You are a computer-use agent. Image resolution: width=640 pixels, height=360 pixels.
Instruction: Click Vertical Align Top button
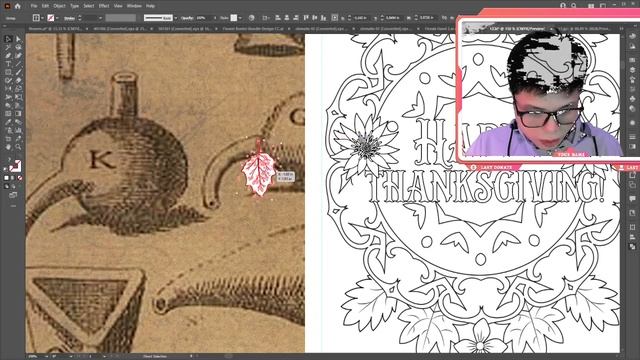tap(306, 18)
